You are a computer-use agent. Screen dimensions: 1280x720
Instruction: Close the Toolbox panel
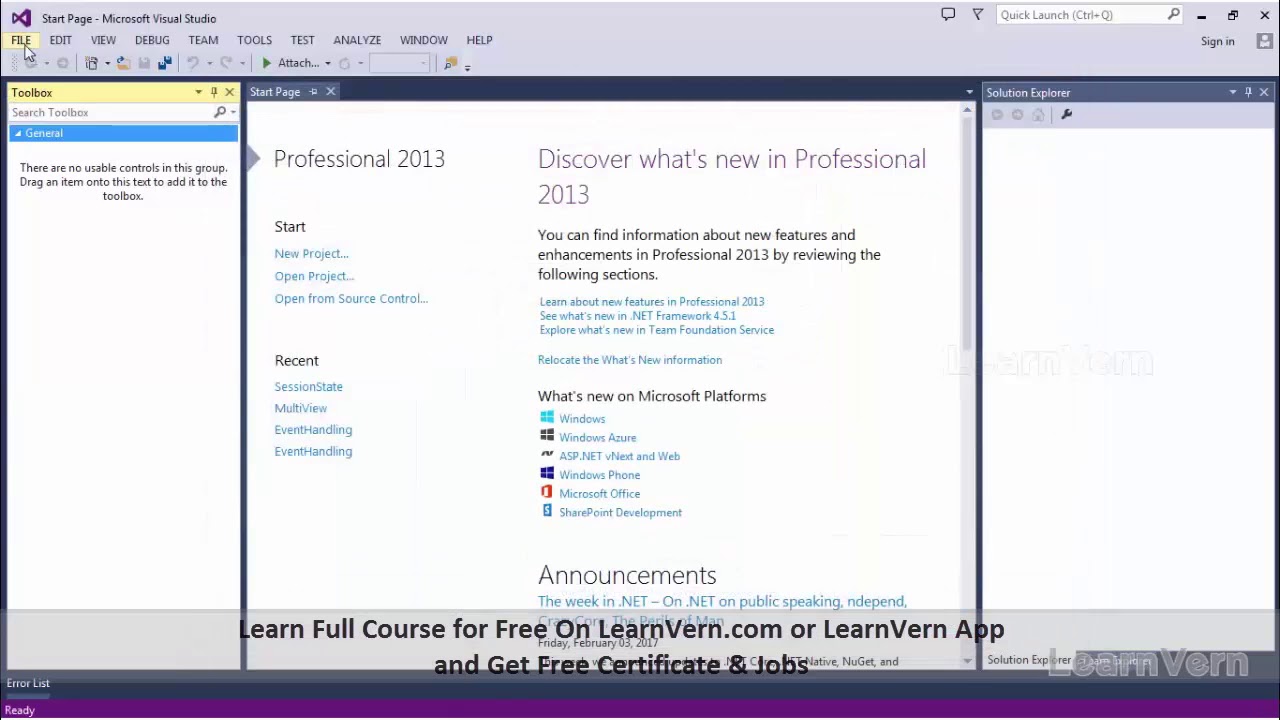229,92
